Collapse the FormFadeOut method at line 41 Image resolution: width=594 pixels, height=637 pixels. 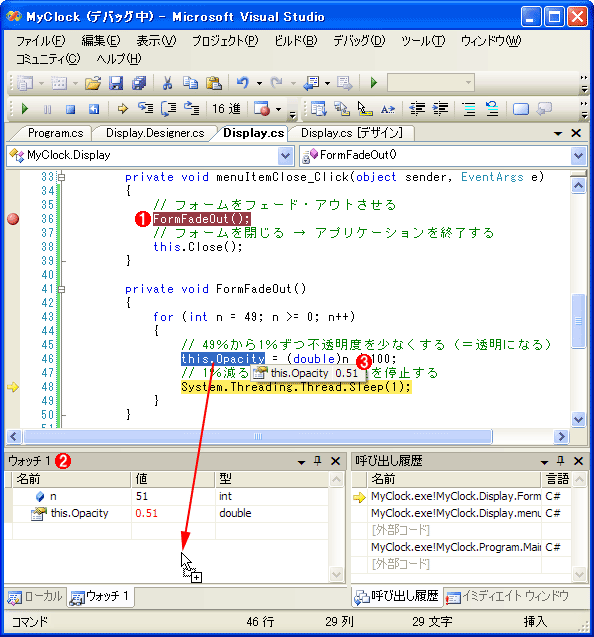61,289
